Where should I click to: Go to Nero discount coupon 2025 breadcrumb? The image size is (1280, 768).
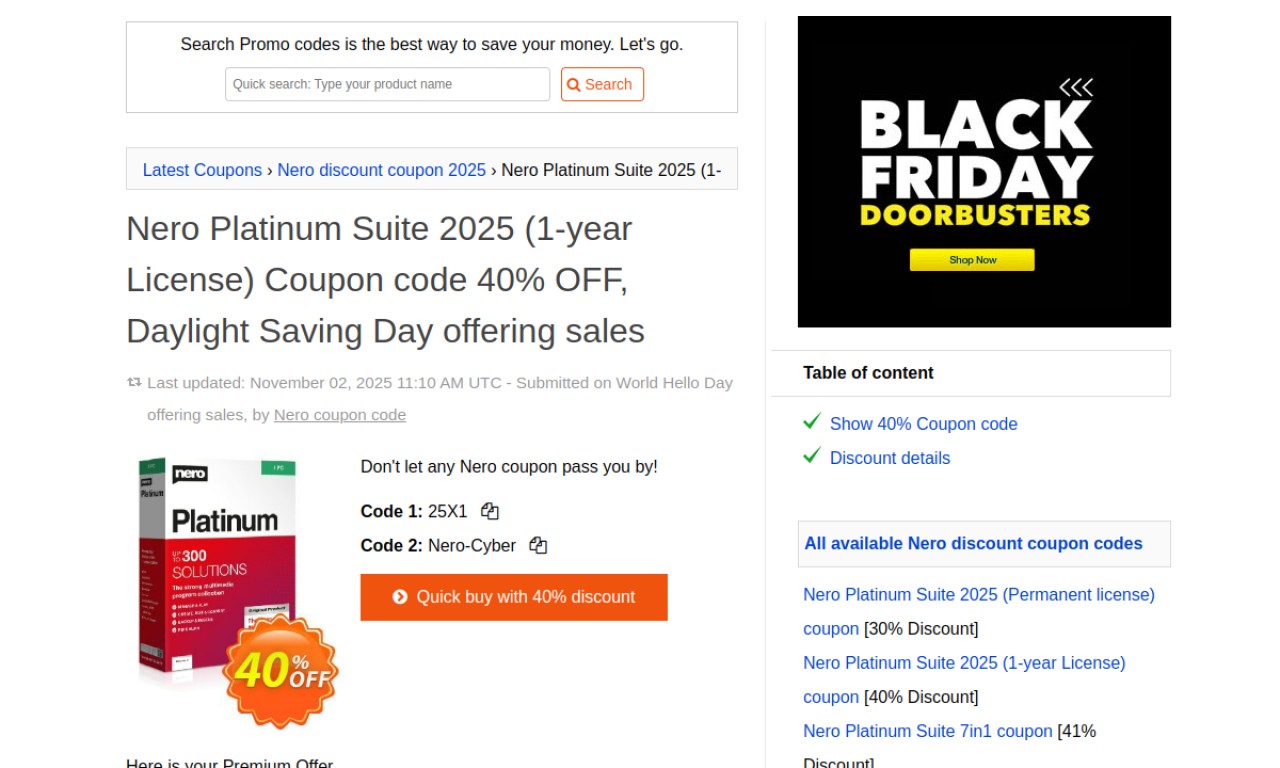pos(382,170)
